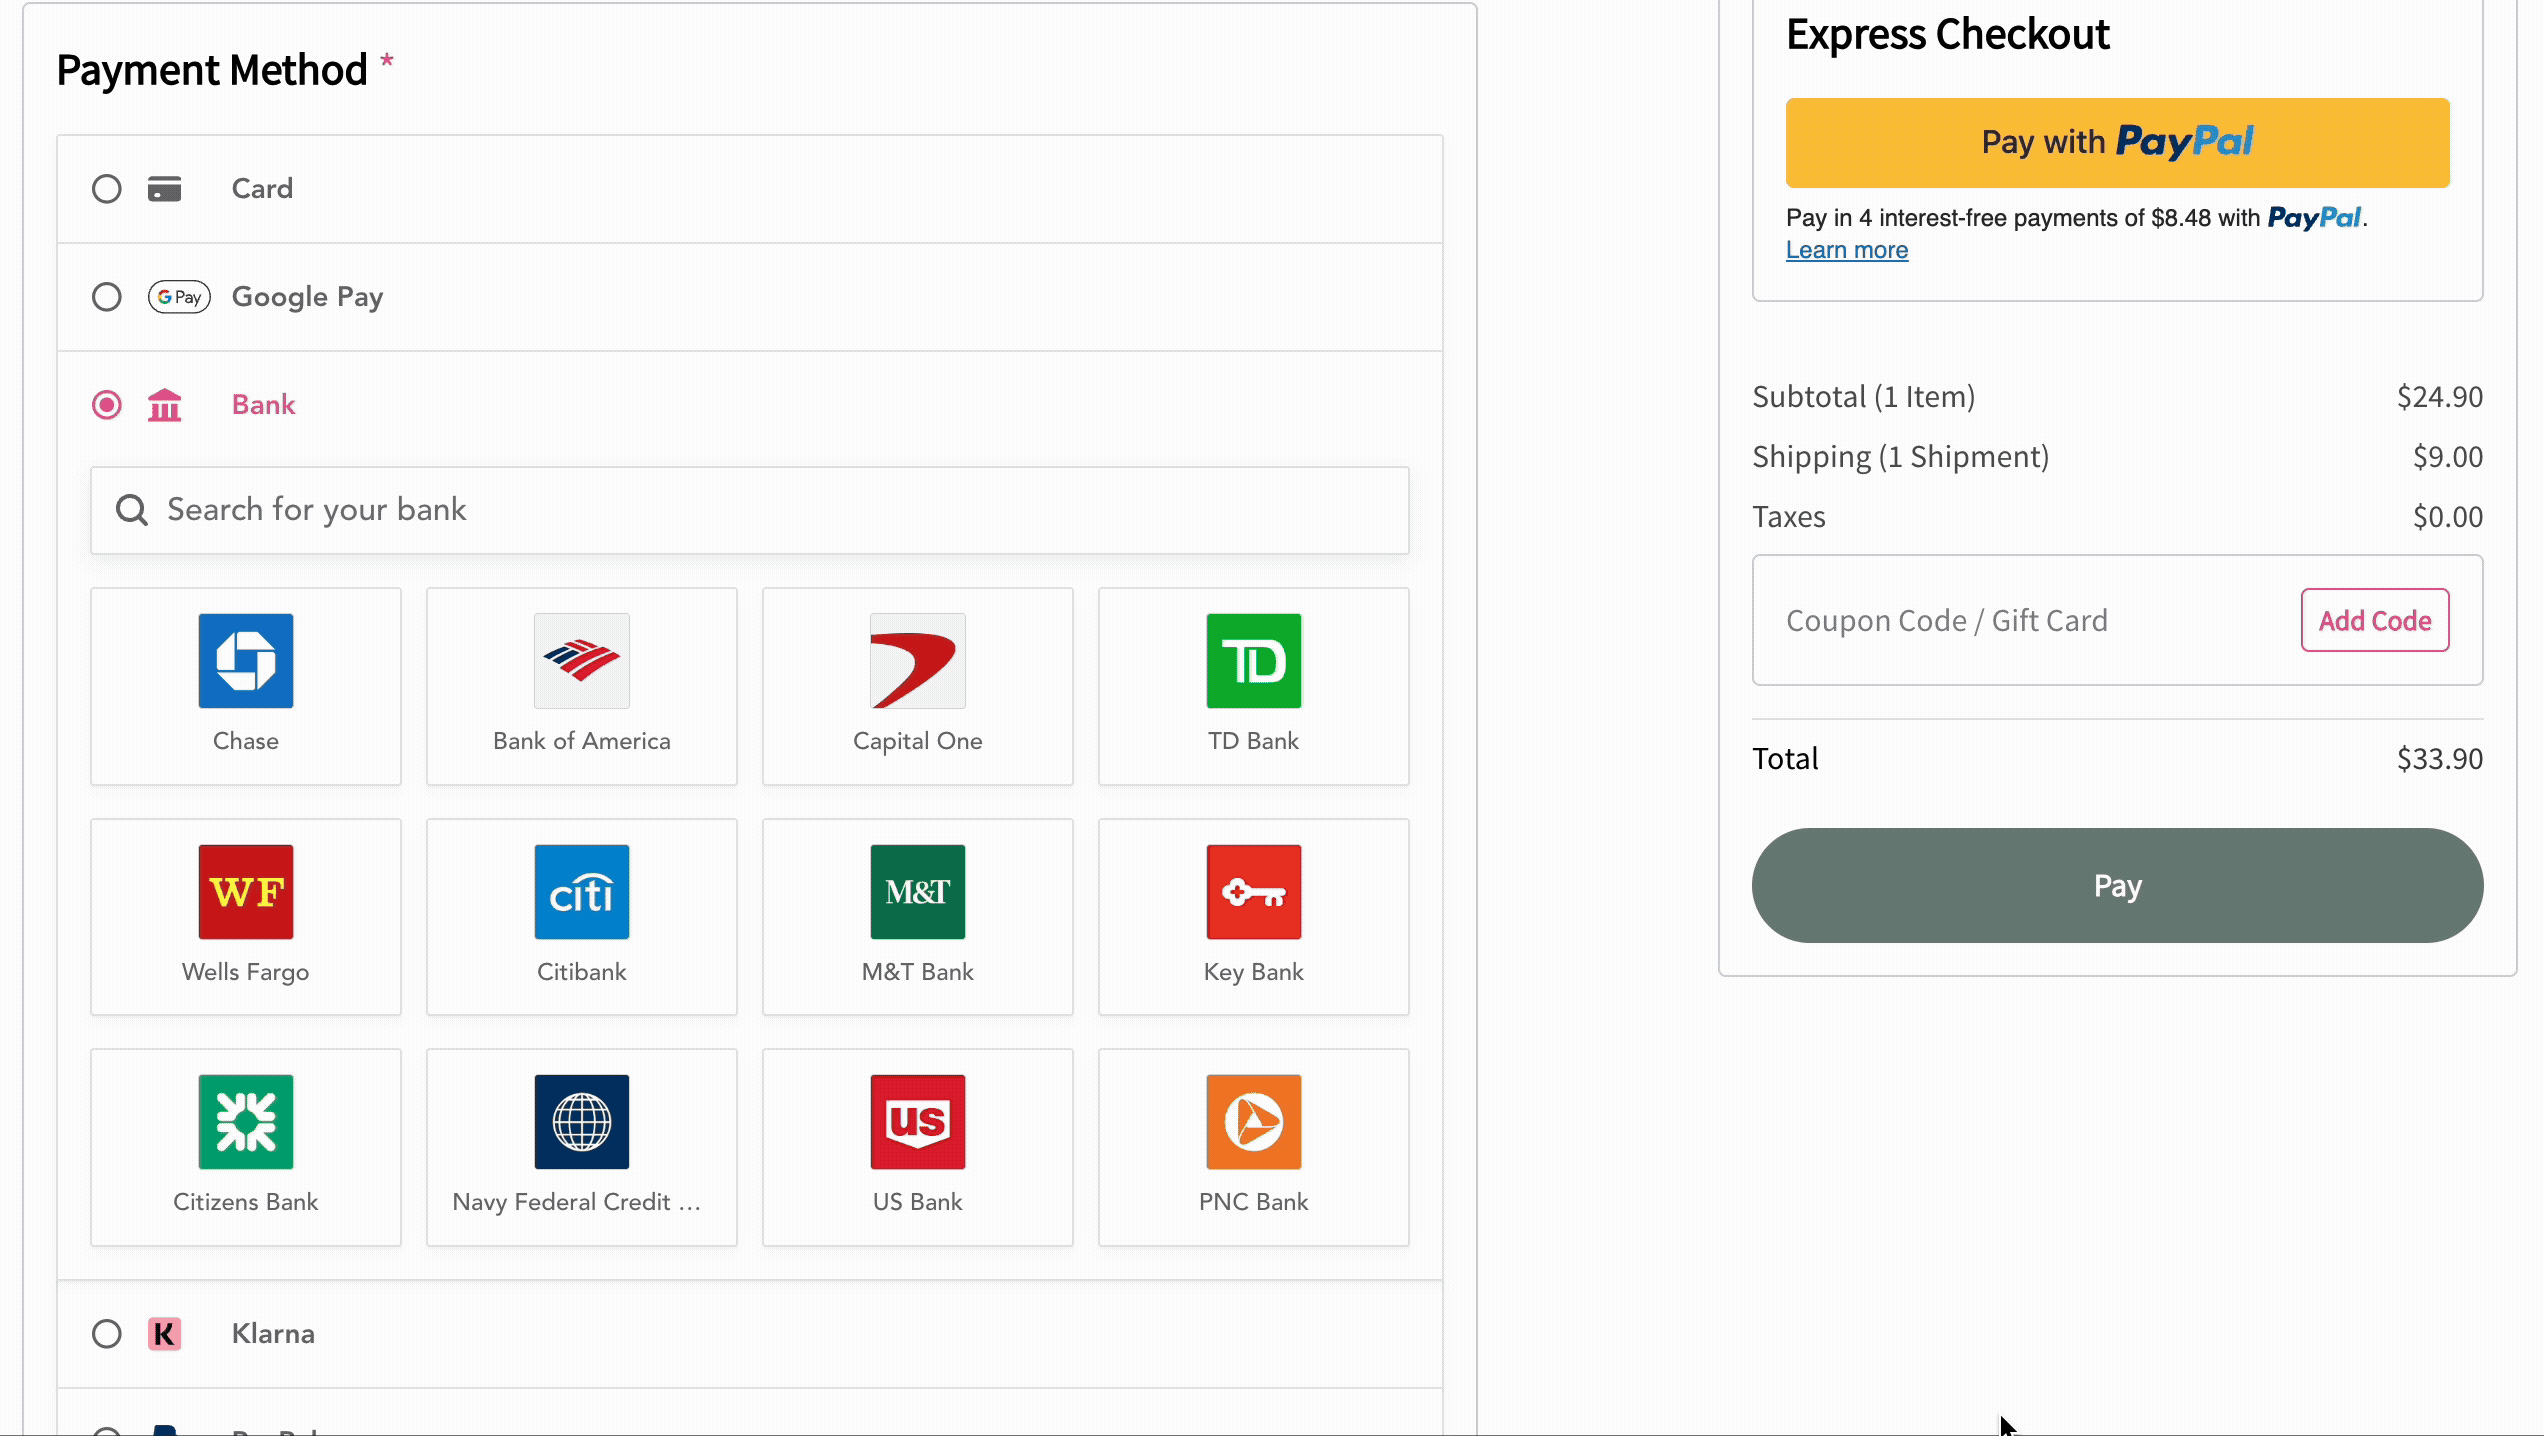The image size is (2544, 1436).
Task: Click the Search for your bank field
Action: pos(750,510)
